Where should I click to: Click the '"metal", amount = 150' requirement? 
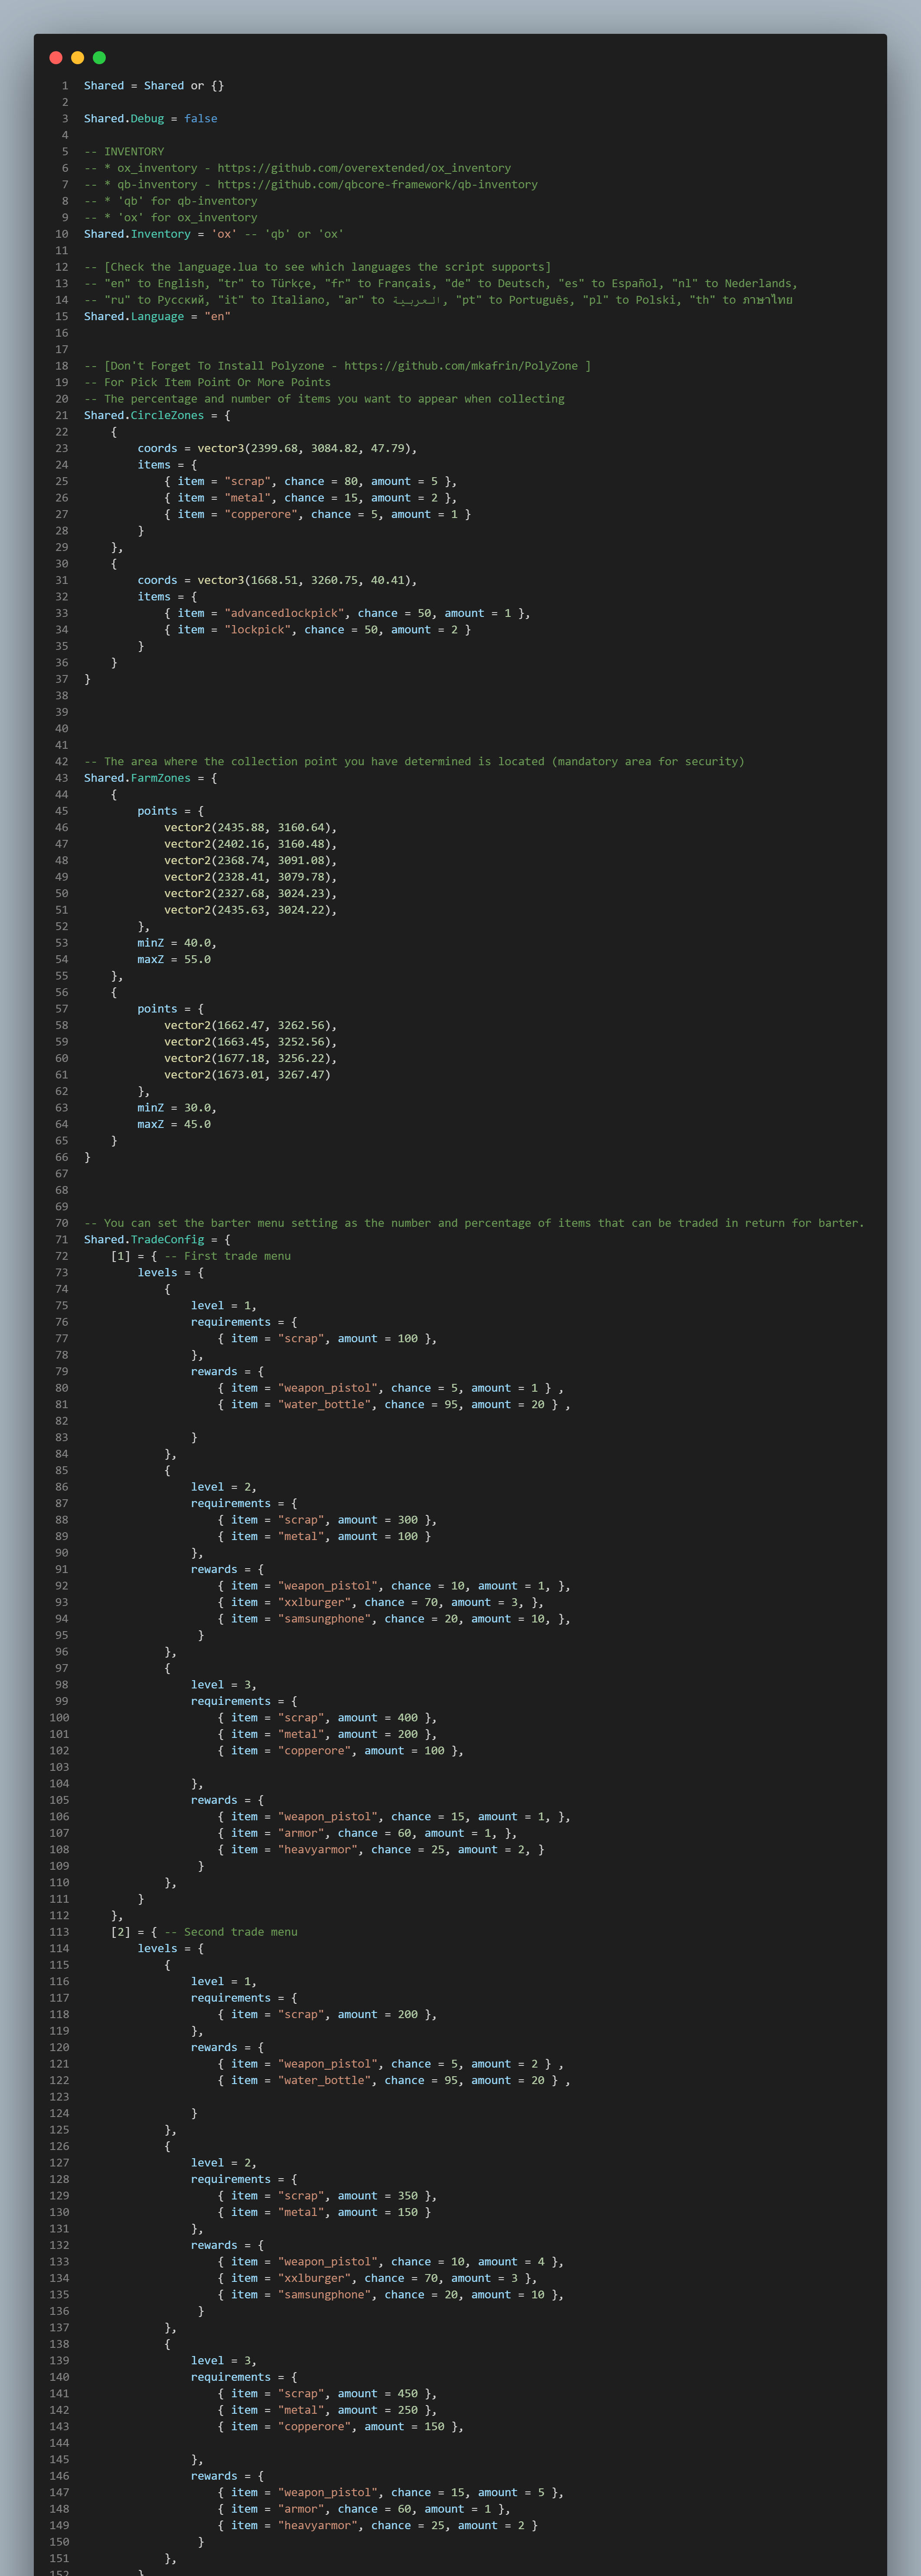click(324, 2213)
